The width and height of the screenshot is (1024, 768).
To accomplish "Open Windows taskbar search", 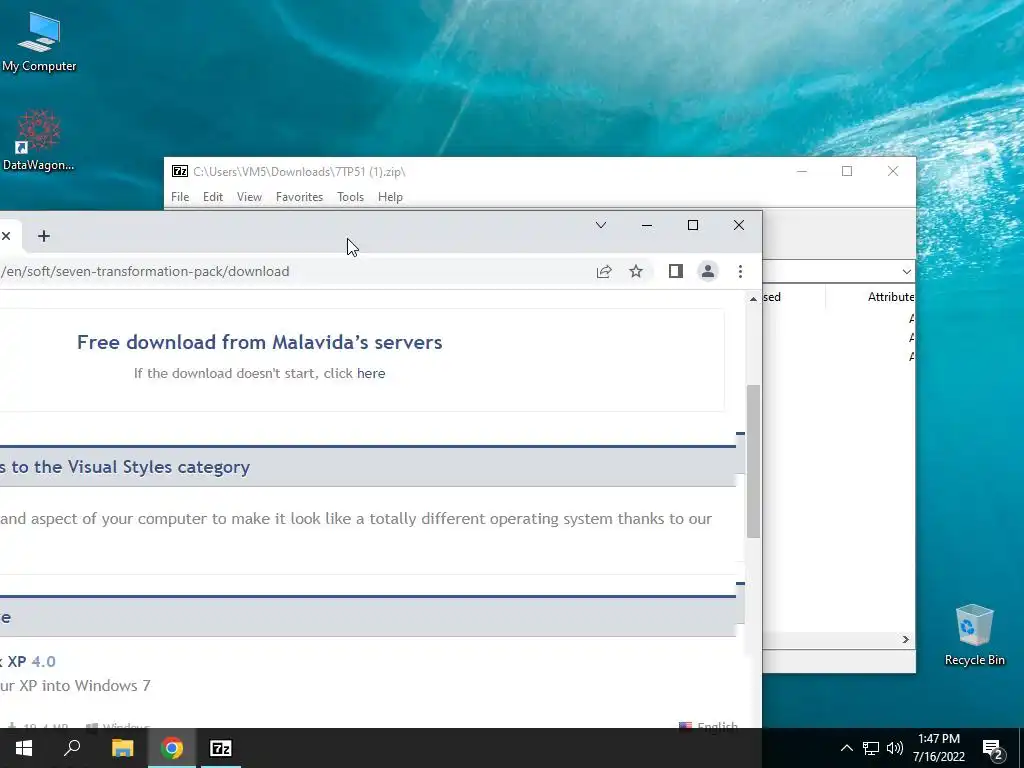I will 72,748.
